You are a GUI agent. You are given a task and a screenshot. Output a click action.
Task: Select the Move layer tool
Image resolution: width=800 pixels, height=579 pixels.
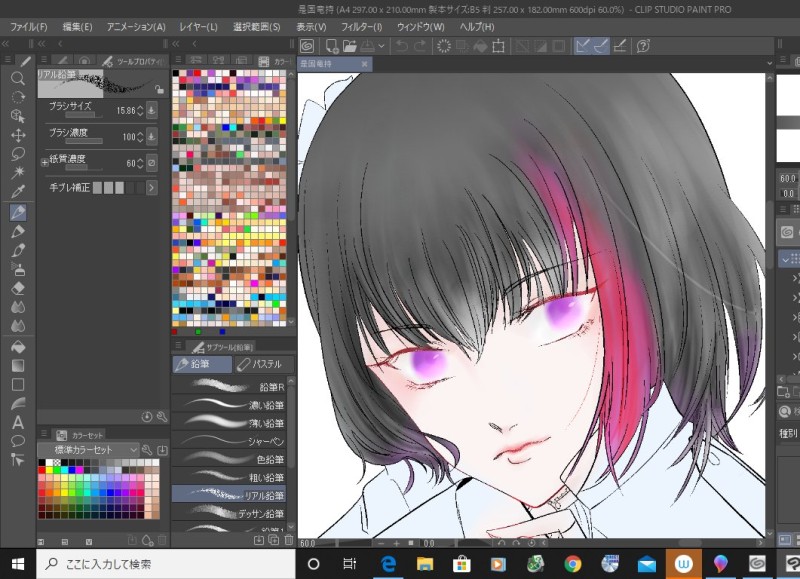click(x=18, y=135)
